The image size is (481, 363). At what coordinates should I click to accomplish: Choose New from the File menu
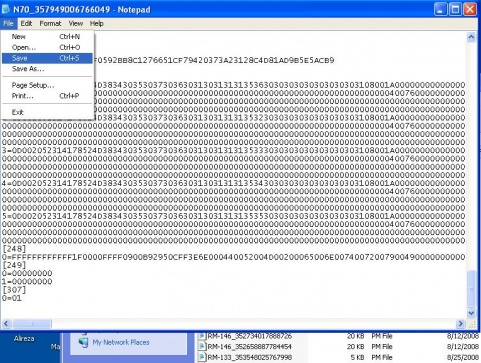(47, 37)
